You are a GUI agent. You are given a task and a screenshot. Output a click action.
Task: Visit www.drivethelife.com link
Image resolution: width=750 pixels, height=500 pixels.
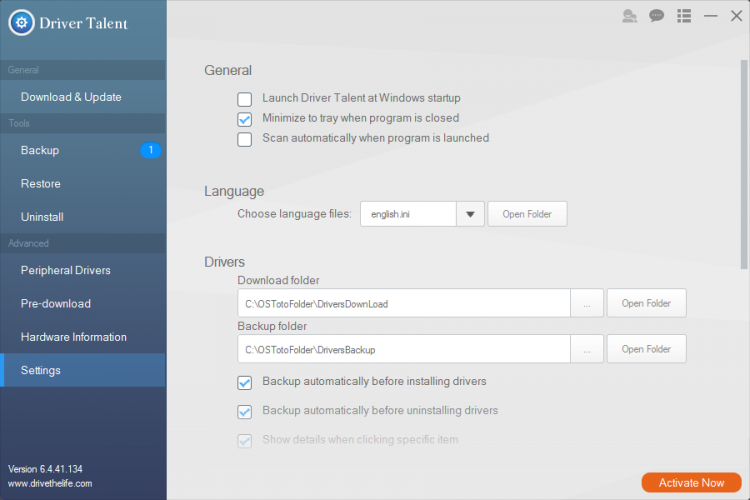[x=50, y=483]
